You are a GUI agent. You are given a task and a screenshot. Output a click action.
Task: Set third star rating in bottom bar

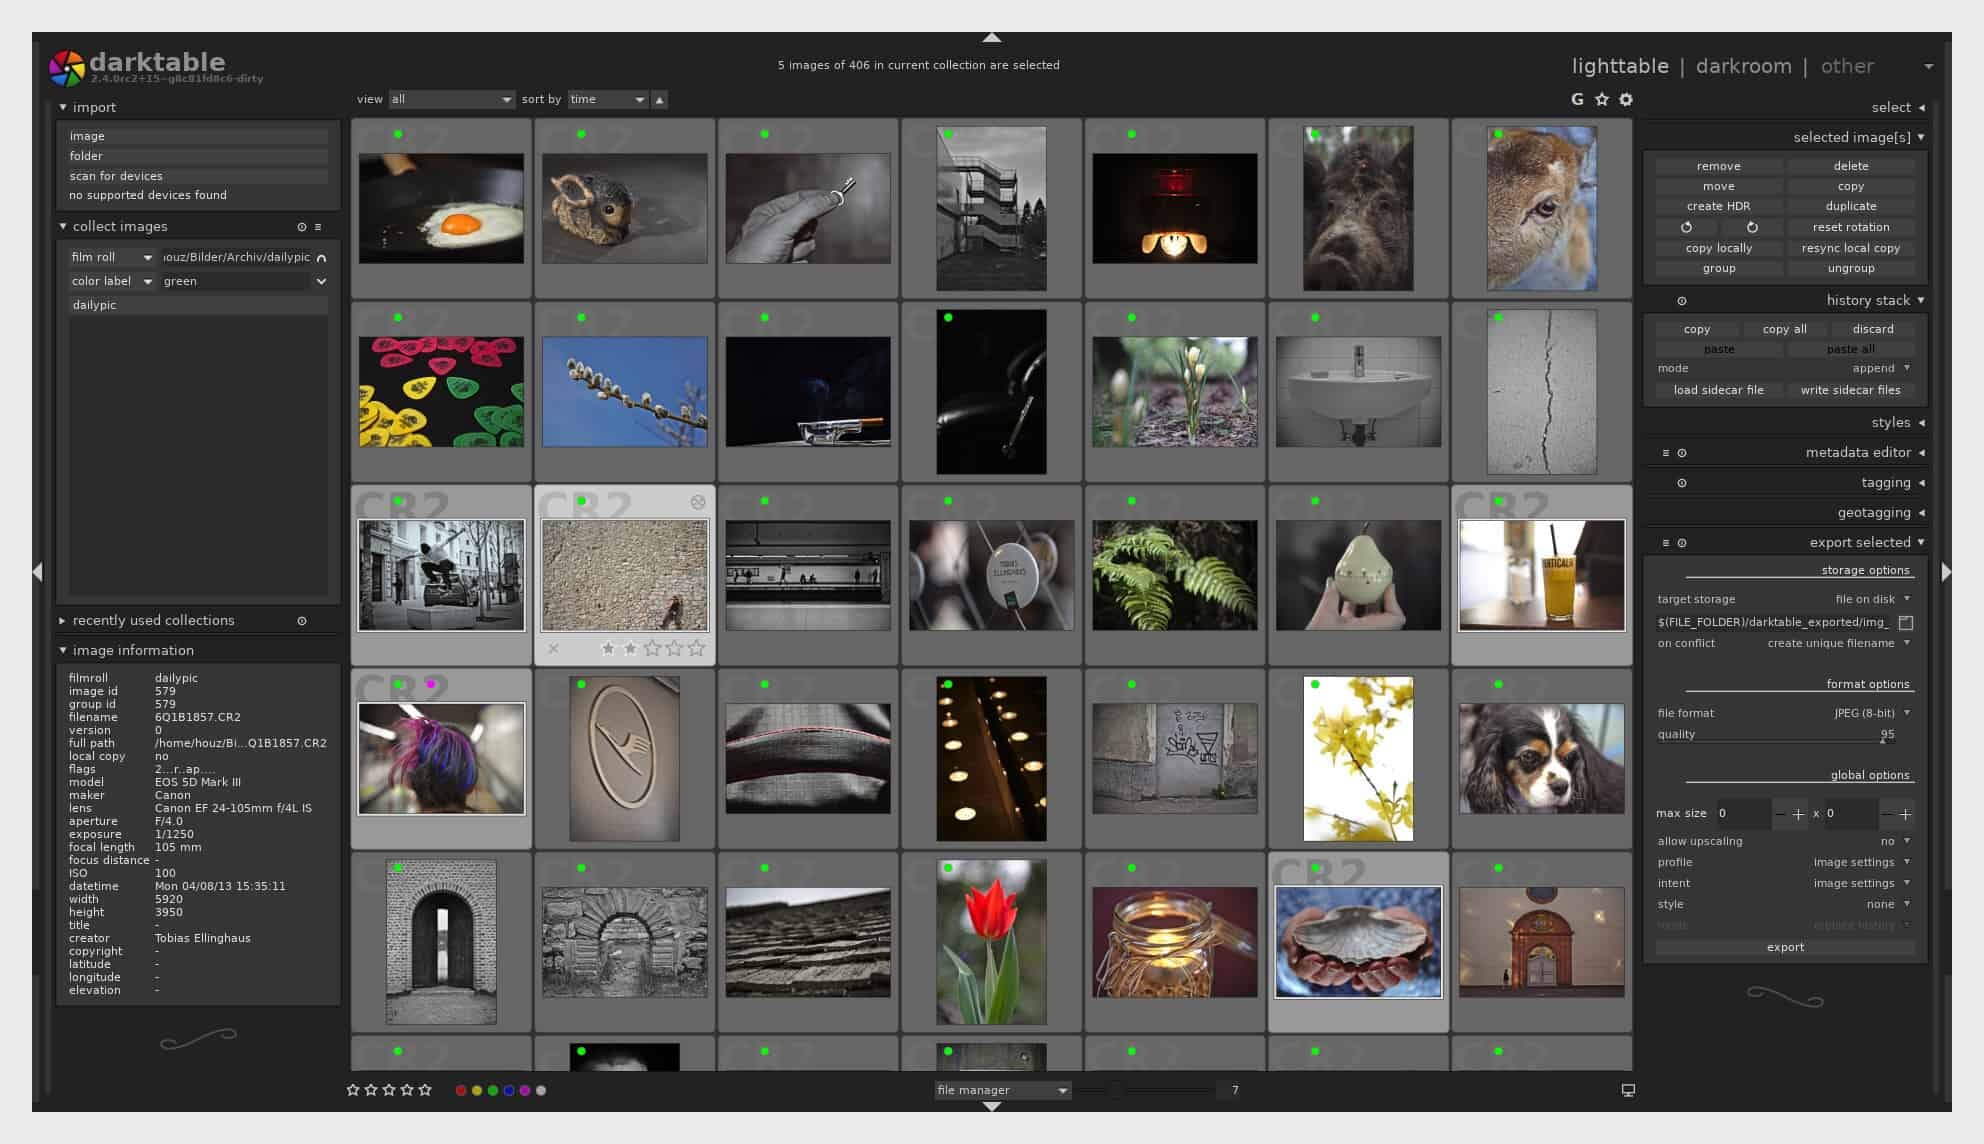(x=389, y=1090)
